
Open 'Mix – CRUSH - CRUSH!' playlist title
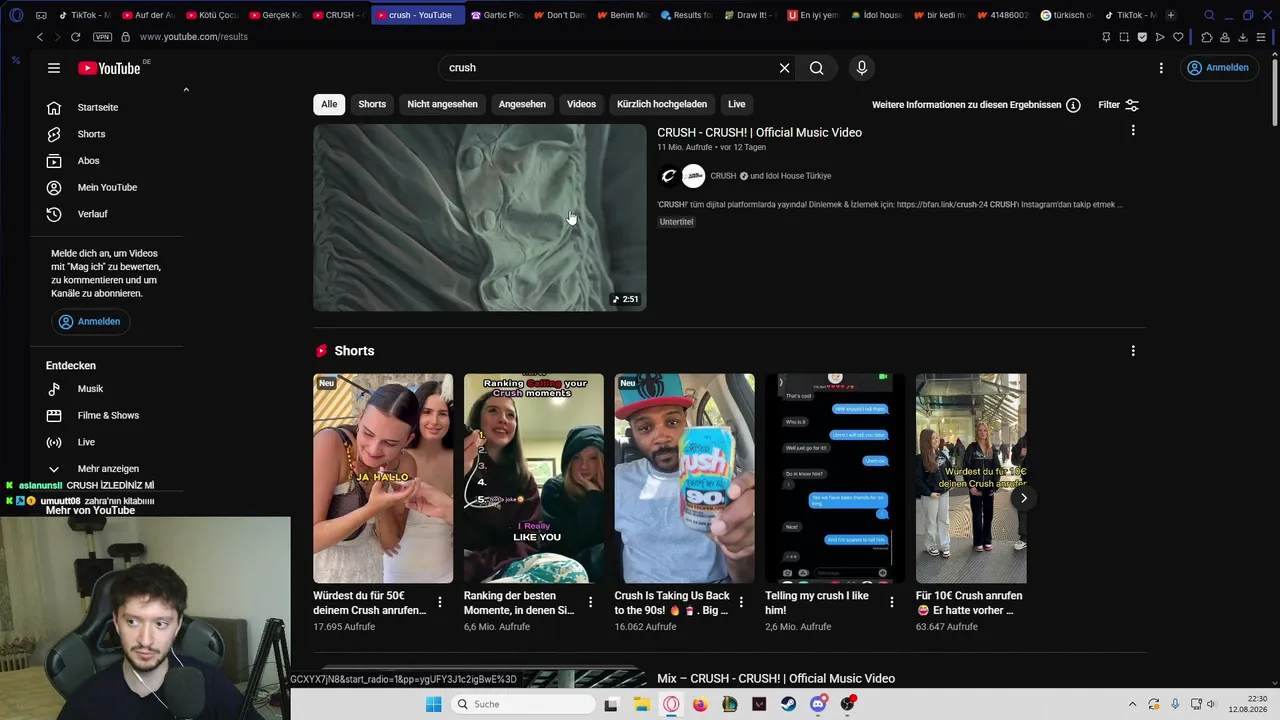pyautogui.click(x=776, y=679)
